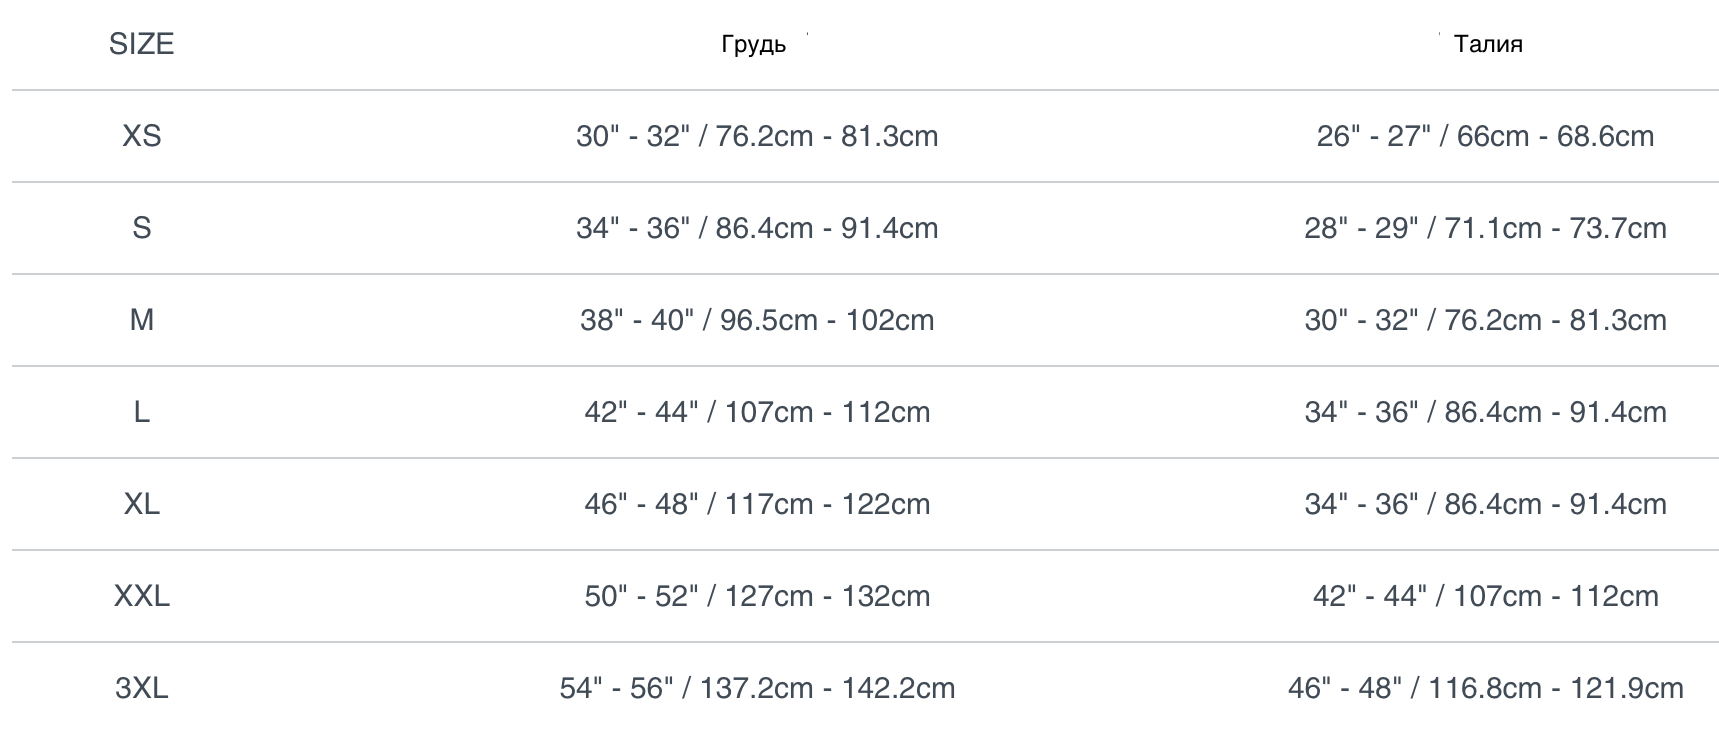The image size is (1719, 733).
Task: Click the Грудь value 38" - 40"
Action: click(x=757, y=320)
